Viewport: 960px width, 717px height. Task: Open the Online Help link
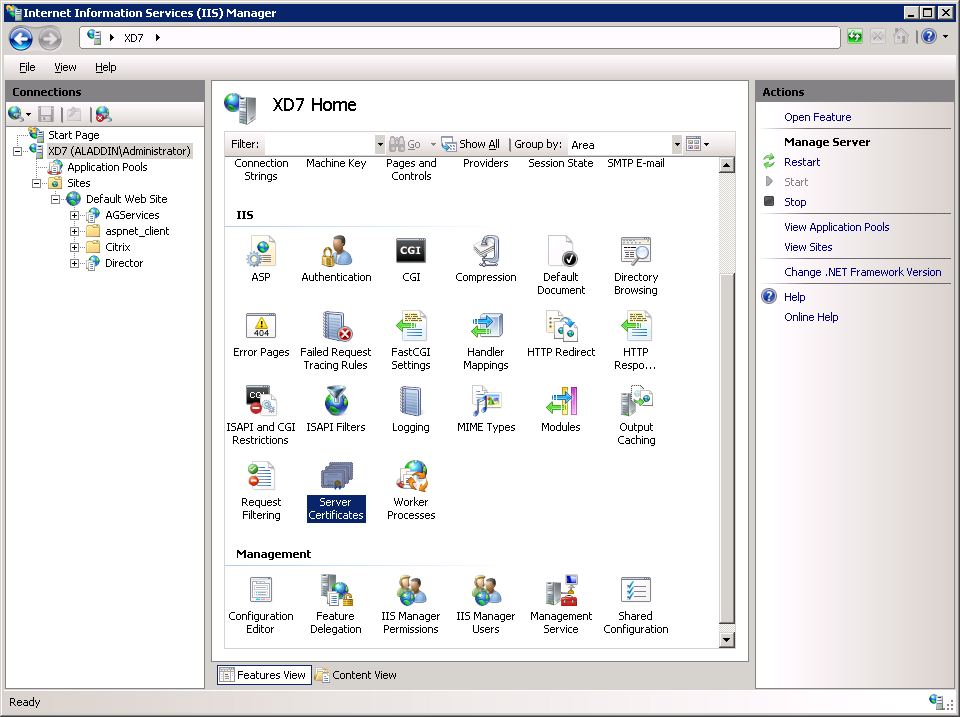[x=811, y=317]
